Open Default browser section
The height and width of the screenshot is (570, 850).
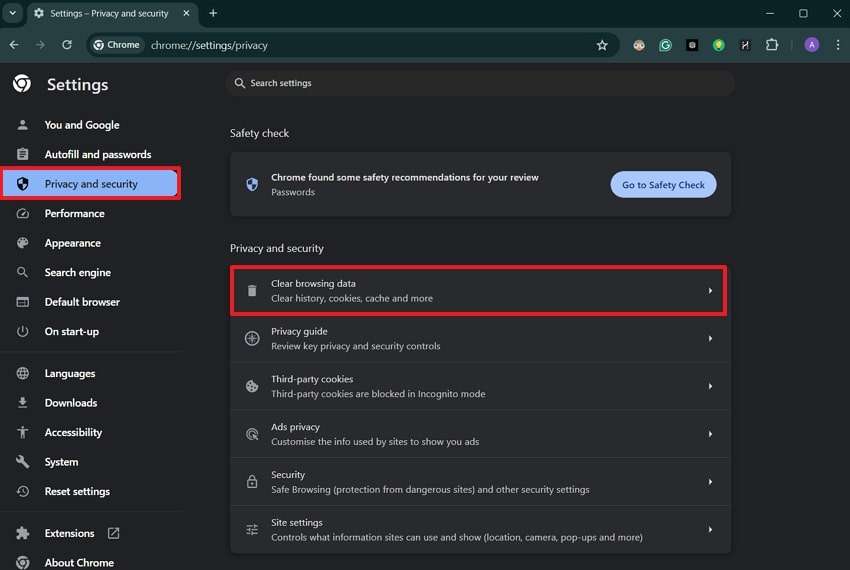(x=82, y=302)
